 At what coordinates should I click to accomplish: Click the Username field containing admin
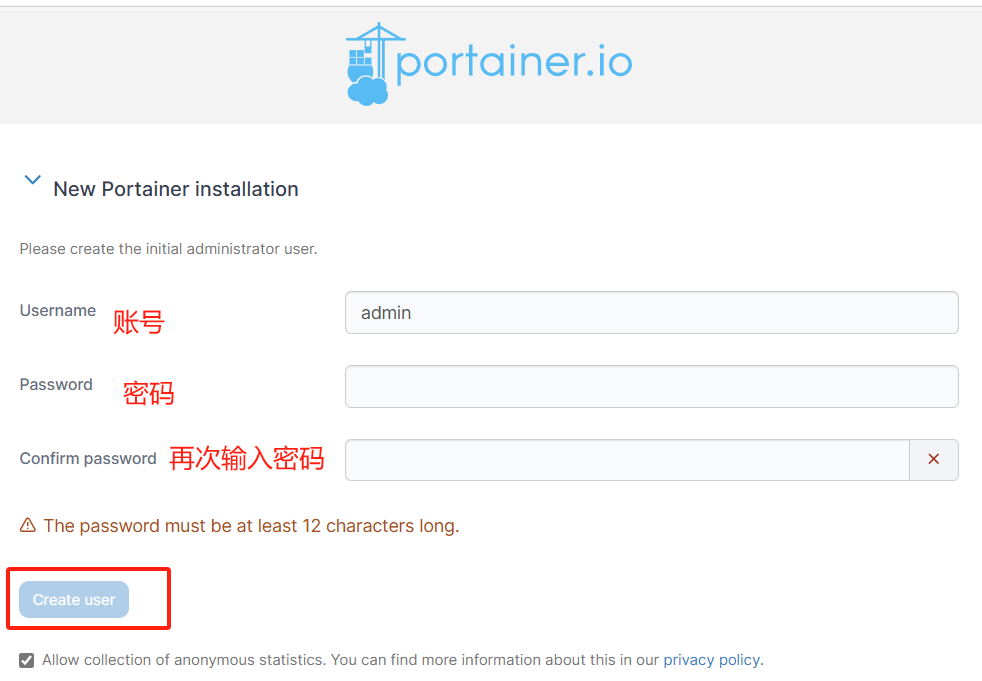click(x=651, y=313)
